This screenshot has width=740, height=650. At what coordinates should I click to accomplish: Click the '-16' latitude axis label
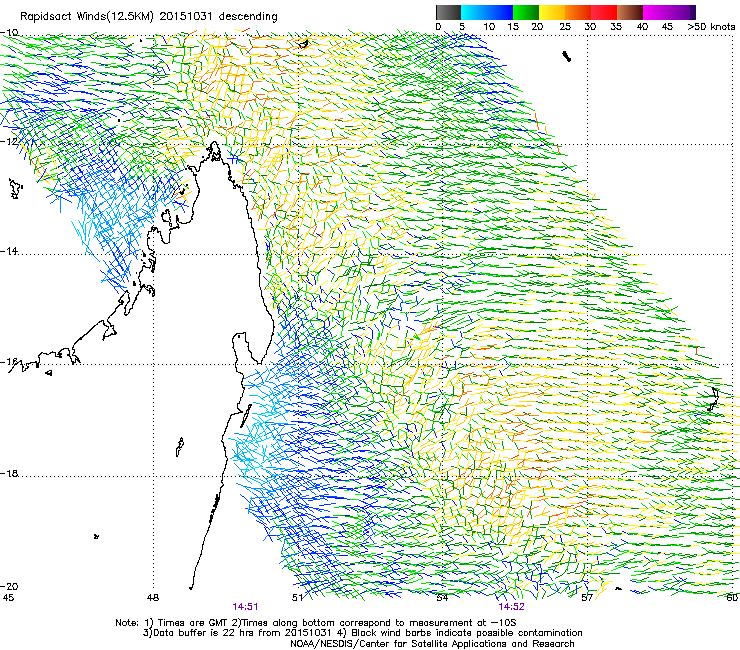tap(9, 362)
